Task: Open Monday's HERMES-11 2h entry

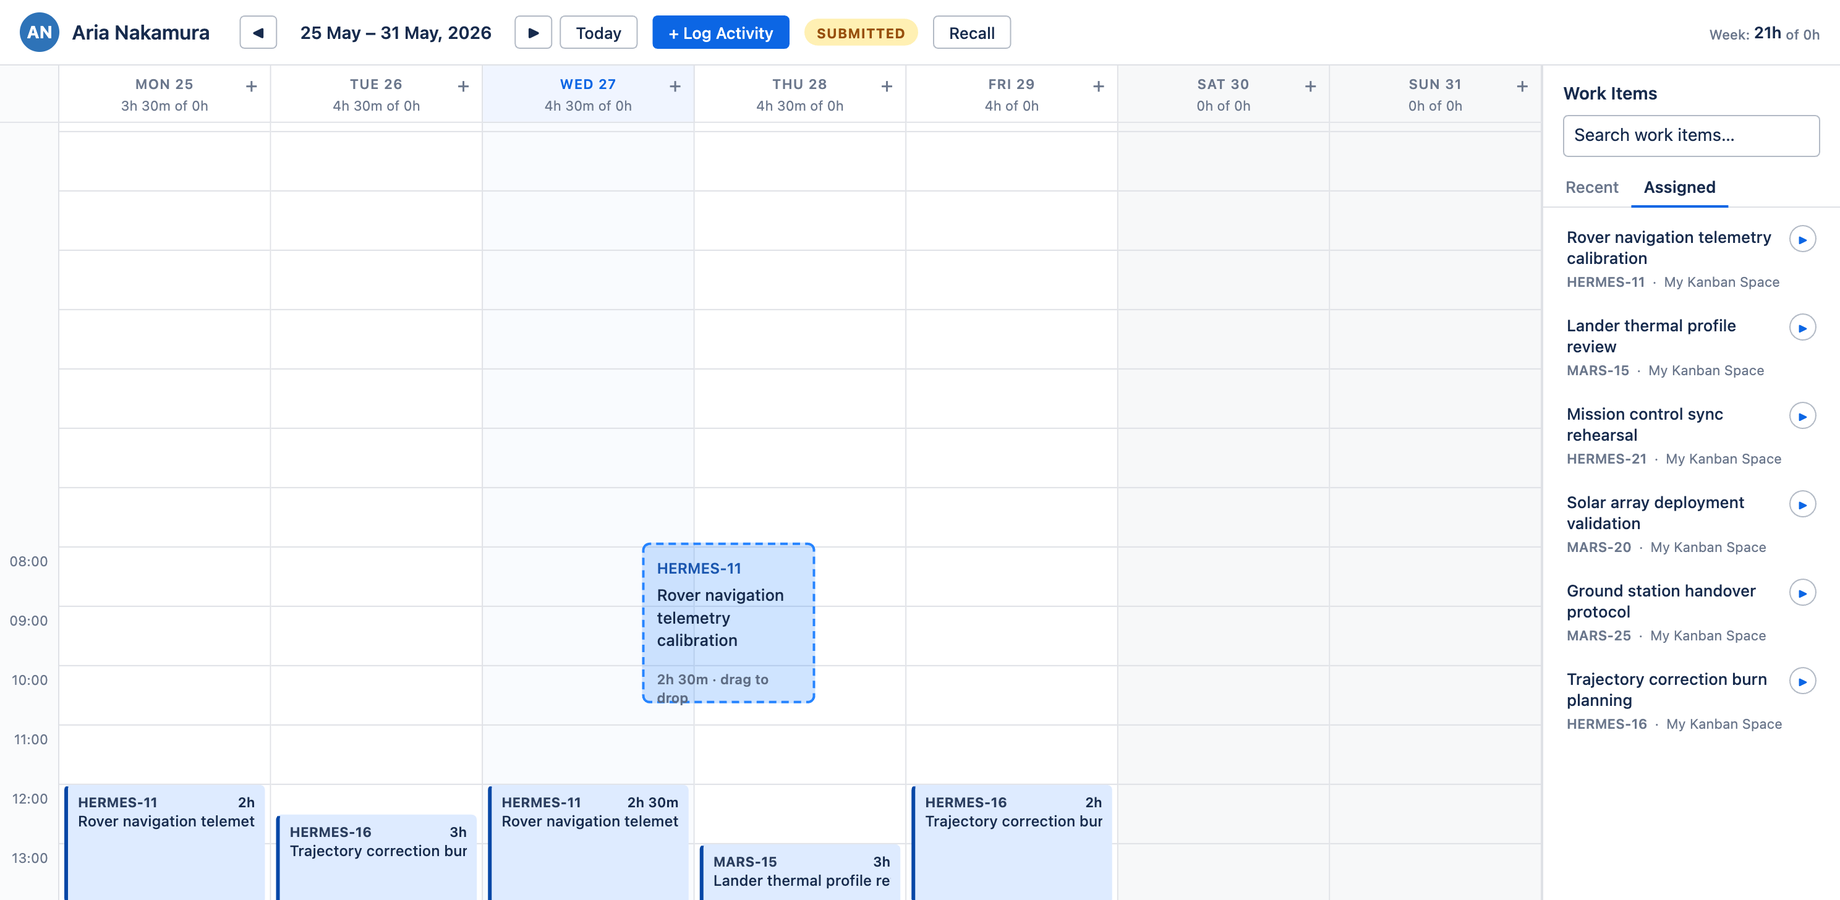Action: (165, 842)
